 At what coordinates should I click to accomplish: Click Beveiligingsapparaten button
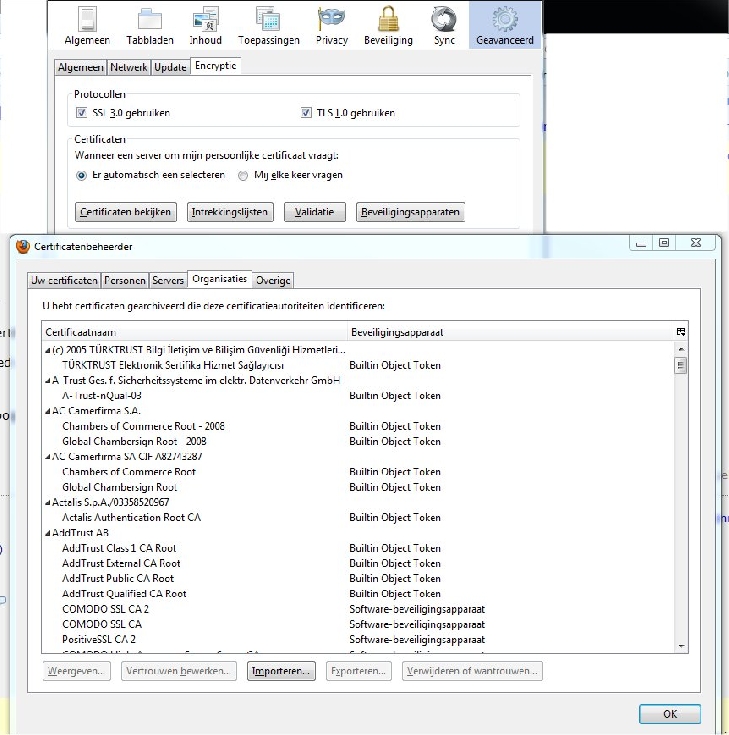410,212
